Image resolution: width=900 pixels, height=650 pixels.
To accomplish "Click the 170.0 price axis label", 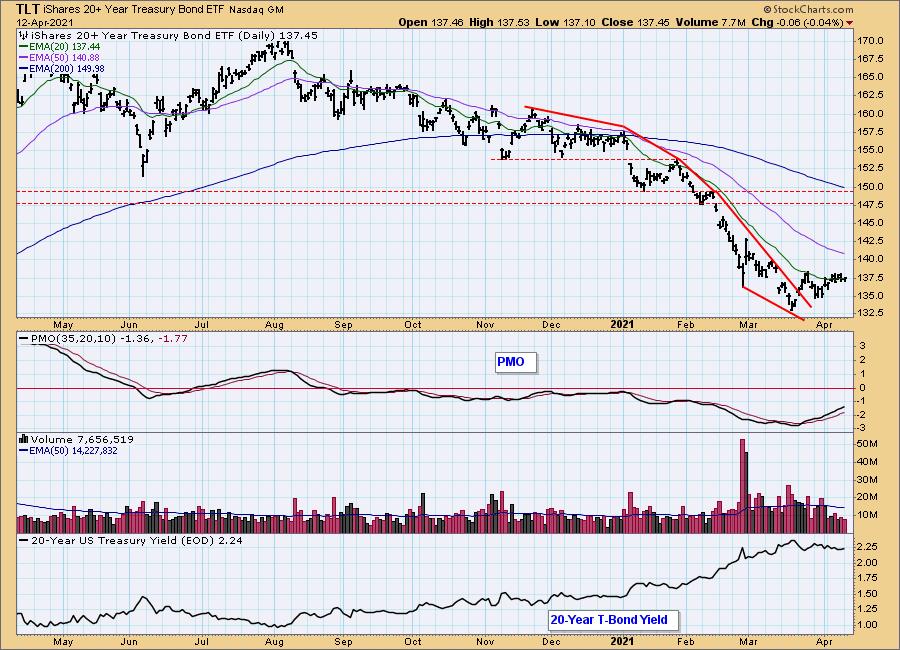I will click(871, 41).
